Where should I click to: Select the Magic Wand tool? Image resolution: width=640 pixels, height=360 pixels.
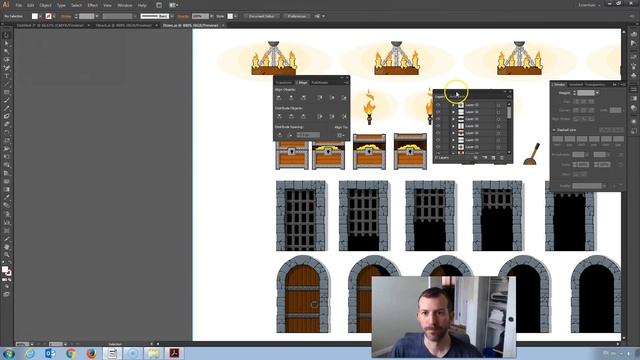point(6,52)
